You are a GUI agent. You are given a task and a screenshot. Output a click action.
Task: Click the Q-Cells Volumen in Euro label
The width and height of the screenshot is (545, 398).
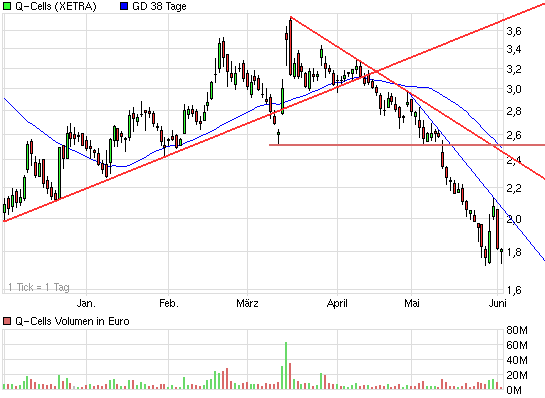(x=72, y=321)
